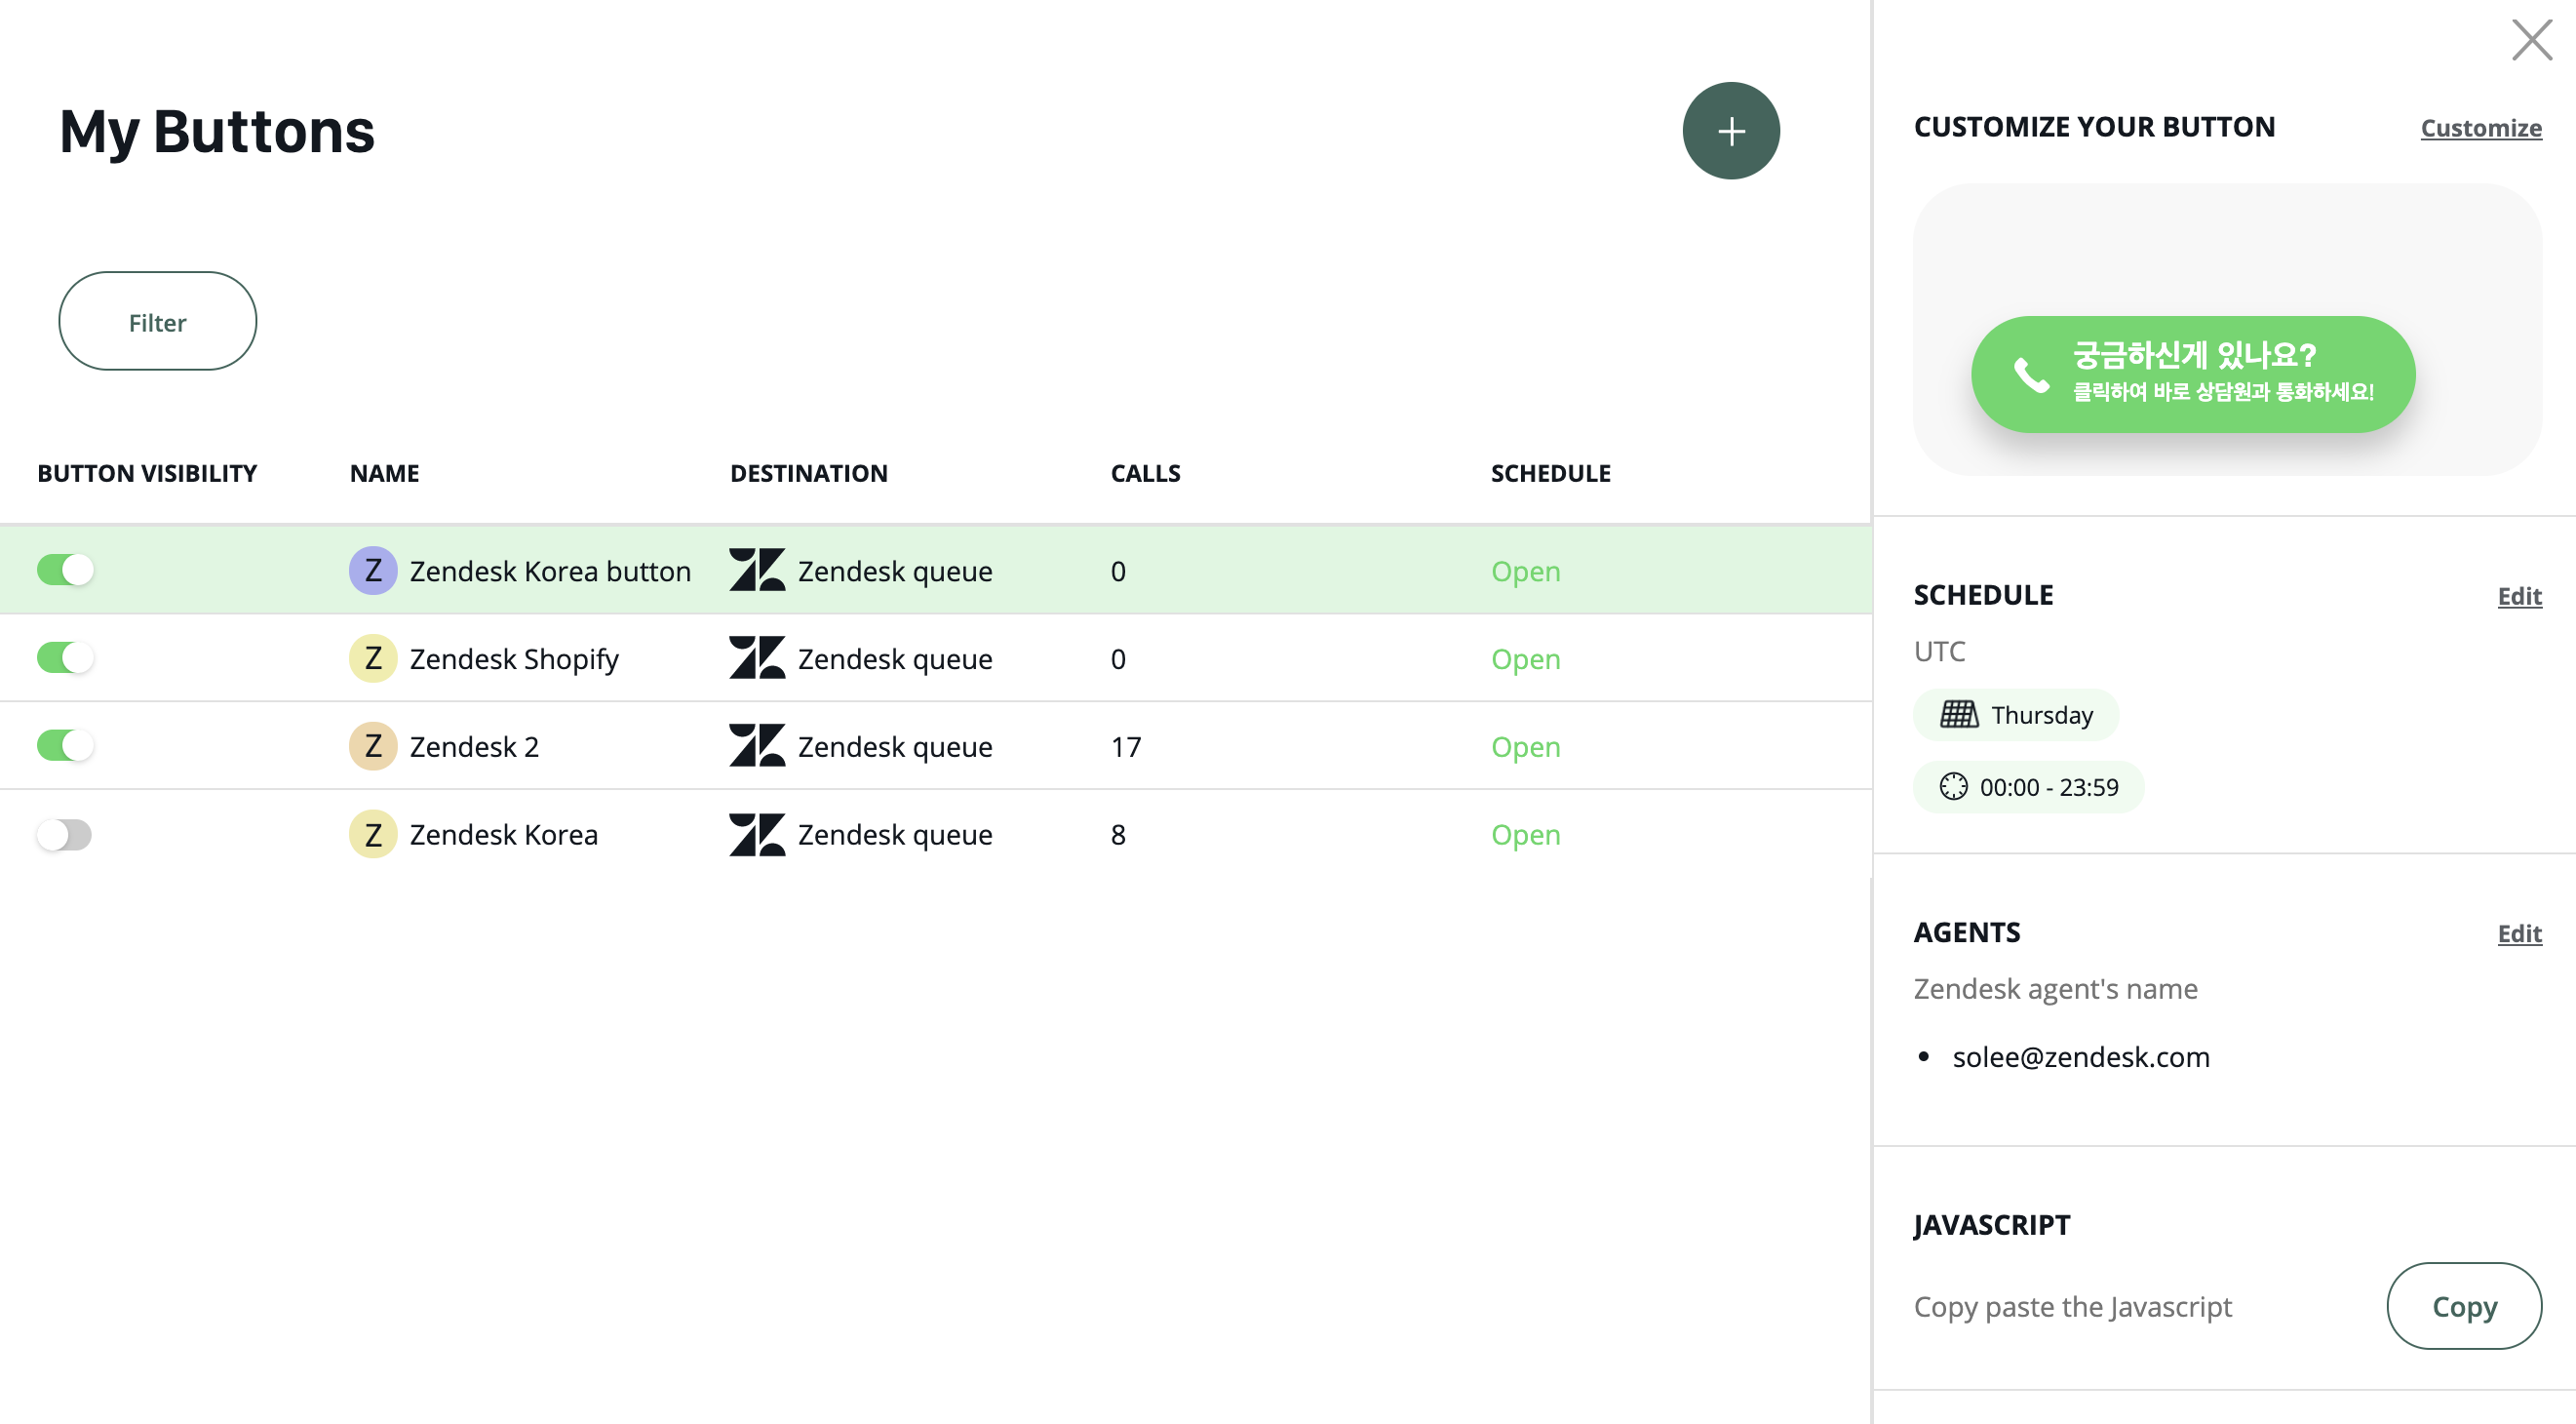The height and width of the screenshot is (1424, 2576).
Task: Select the Zendesk Shopify name
Action: (x=514, y=659)
